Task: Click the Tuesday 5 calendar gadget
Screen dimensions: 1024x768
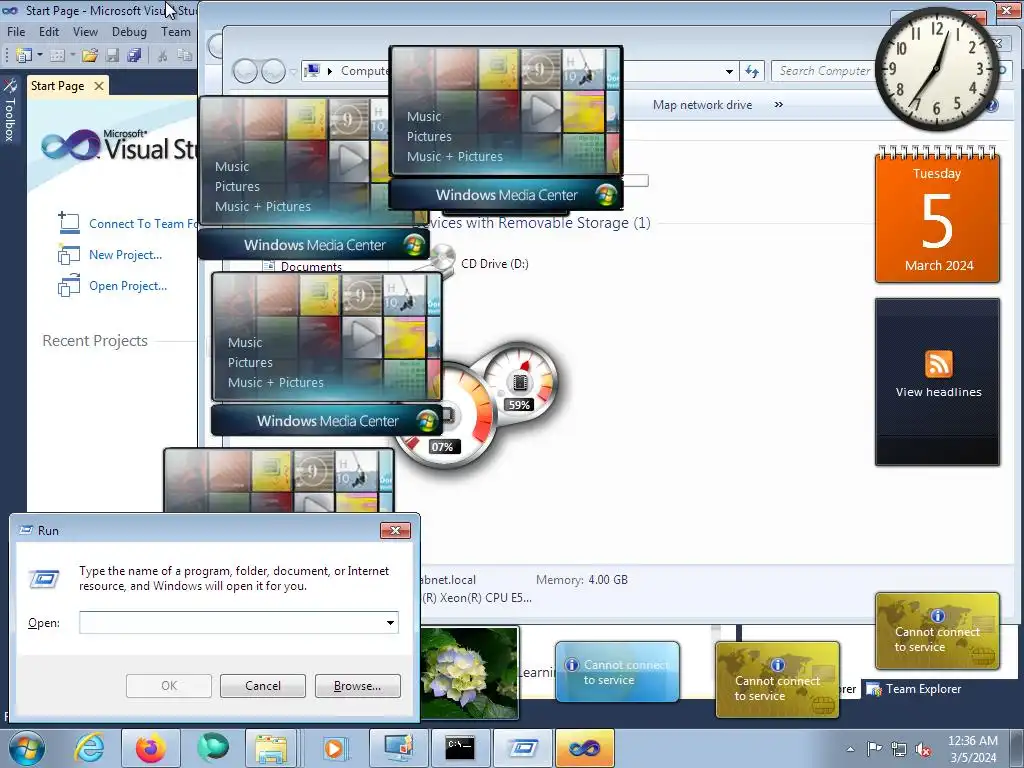Action: point(937,214)
